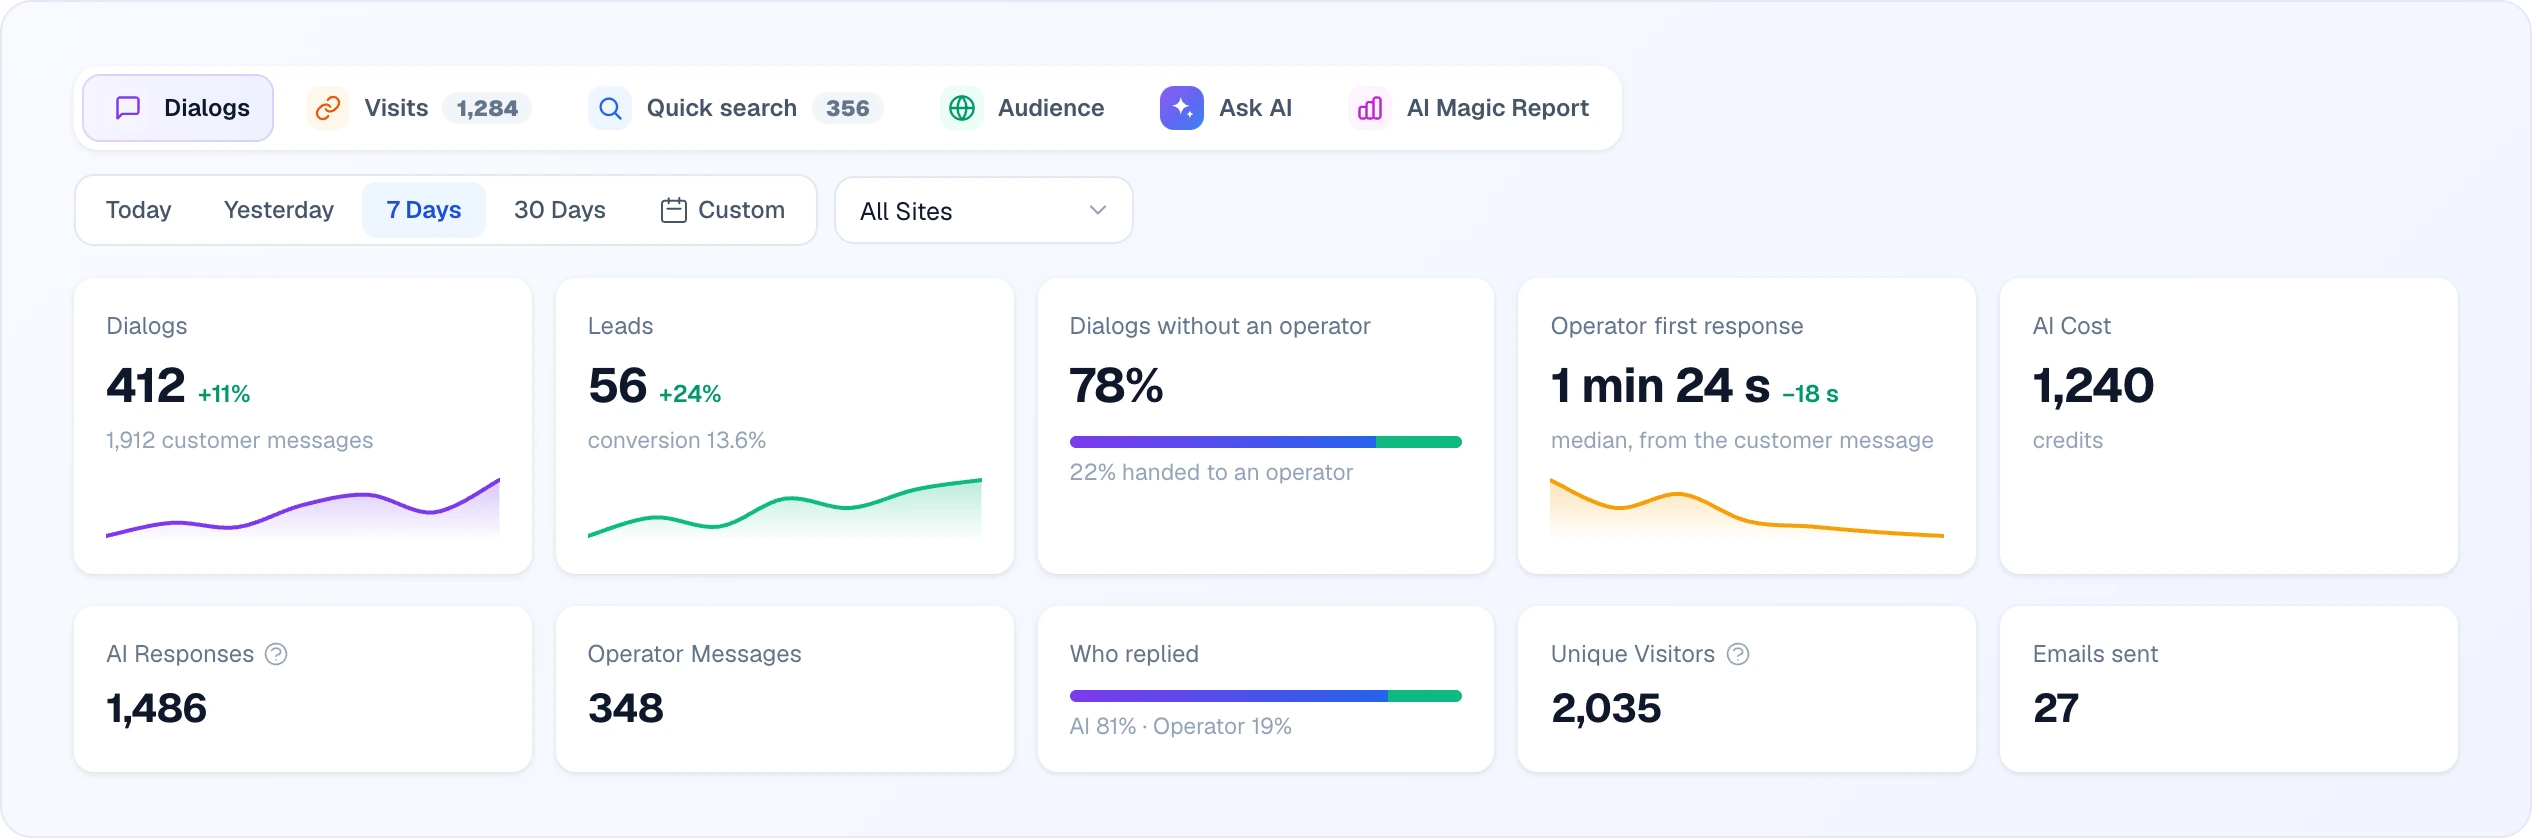
Task: Click the +11% Dialogs change
Action: tap(224, 394)
